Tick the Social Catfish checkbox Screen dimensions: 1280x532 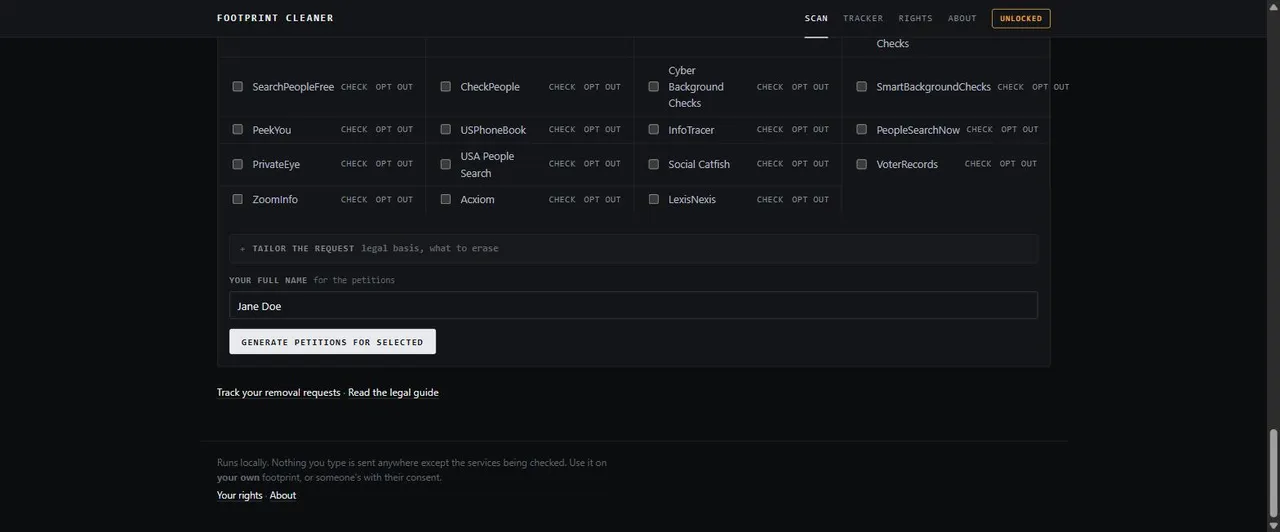[x=654, y=164]
